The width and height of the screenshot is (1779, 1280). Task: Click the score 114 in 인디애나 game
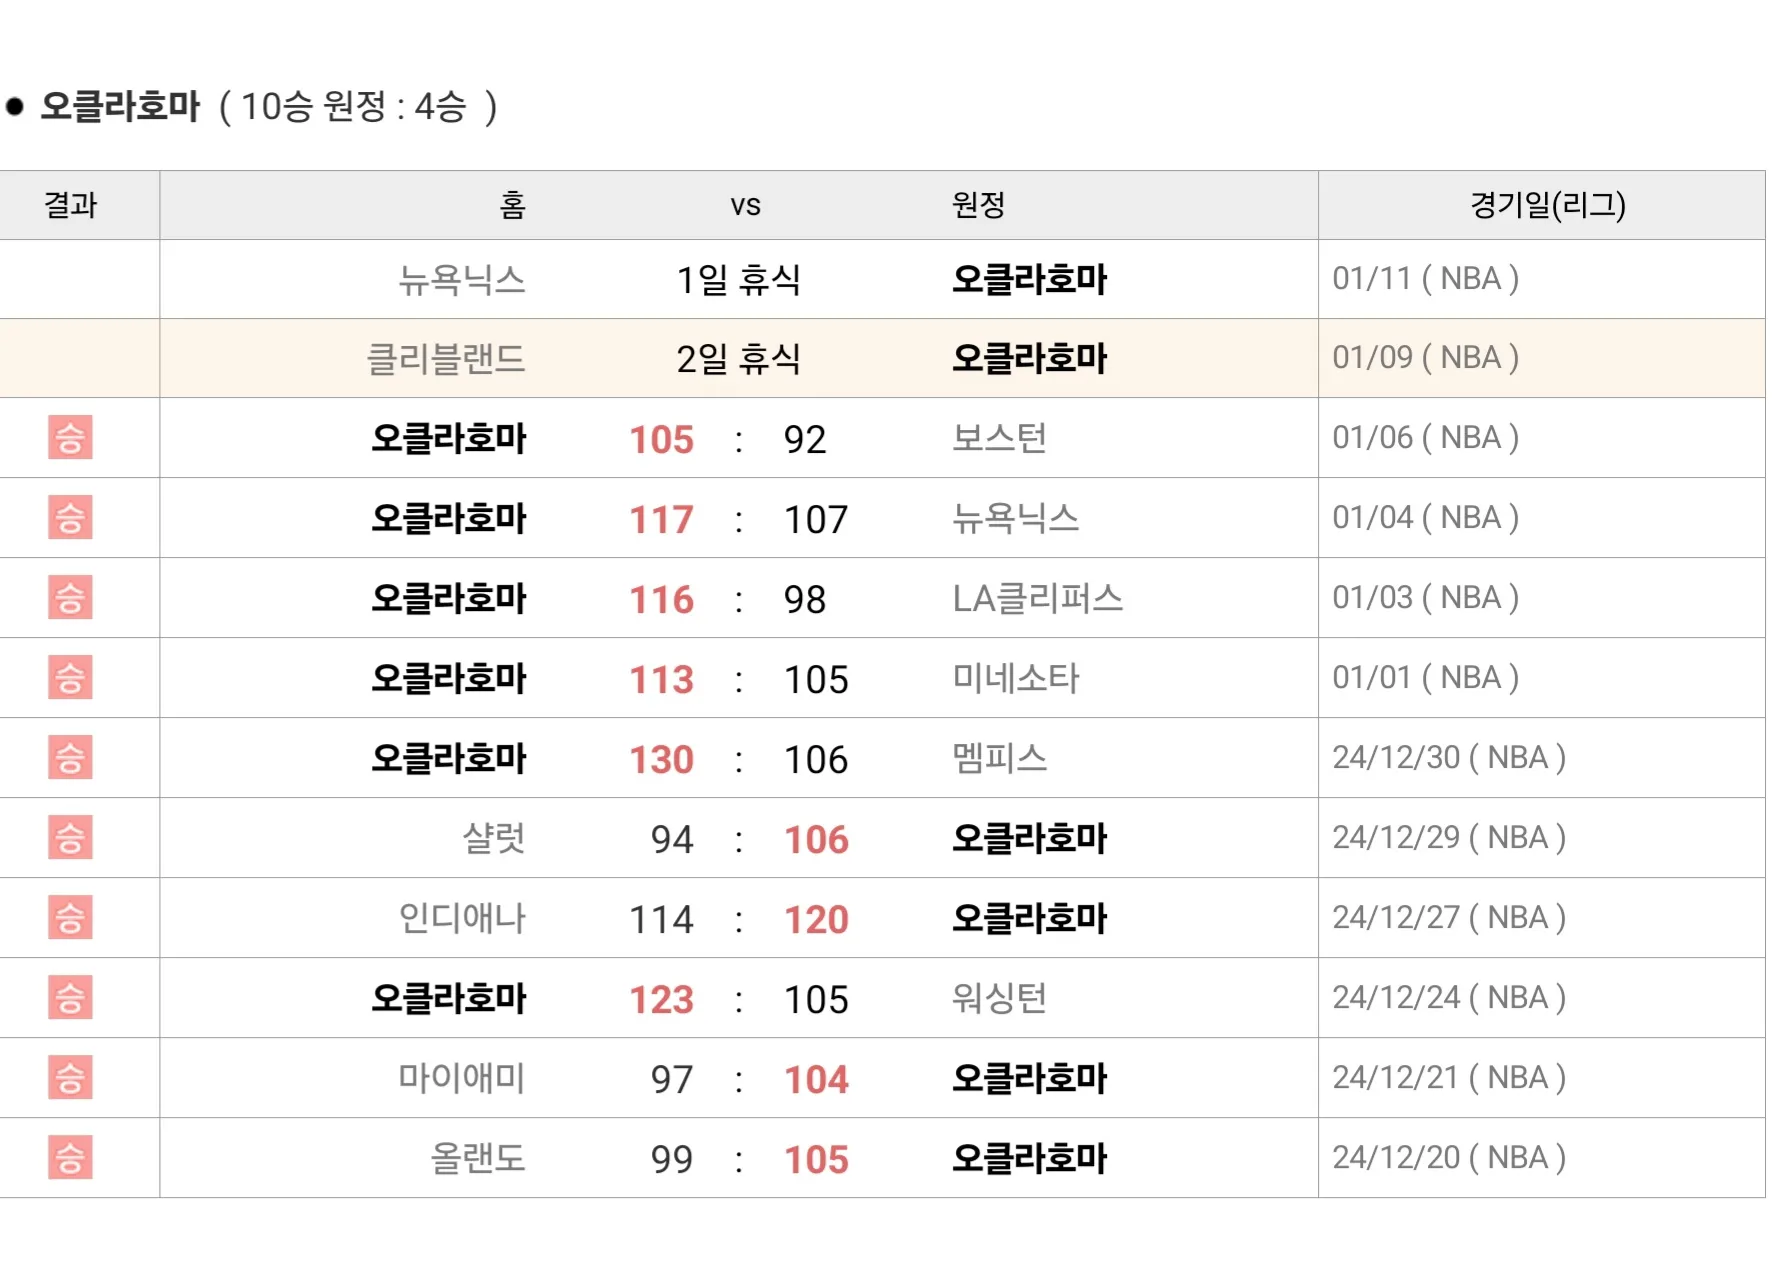tap(661, 920)
